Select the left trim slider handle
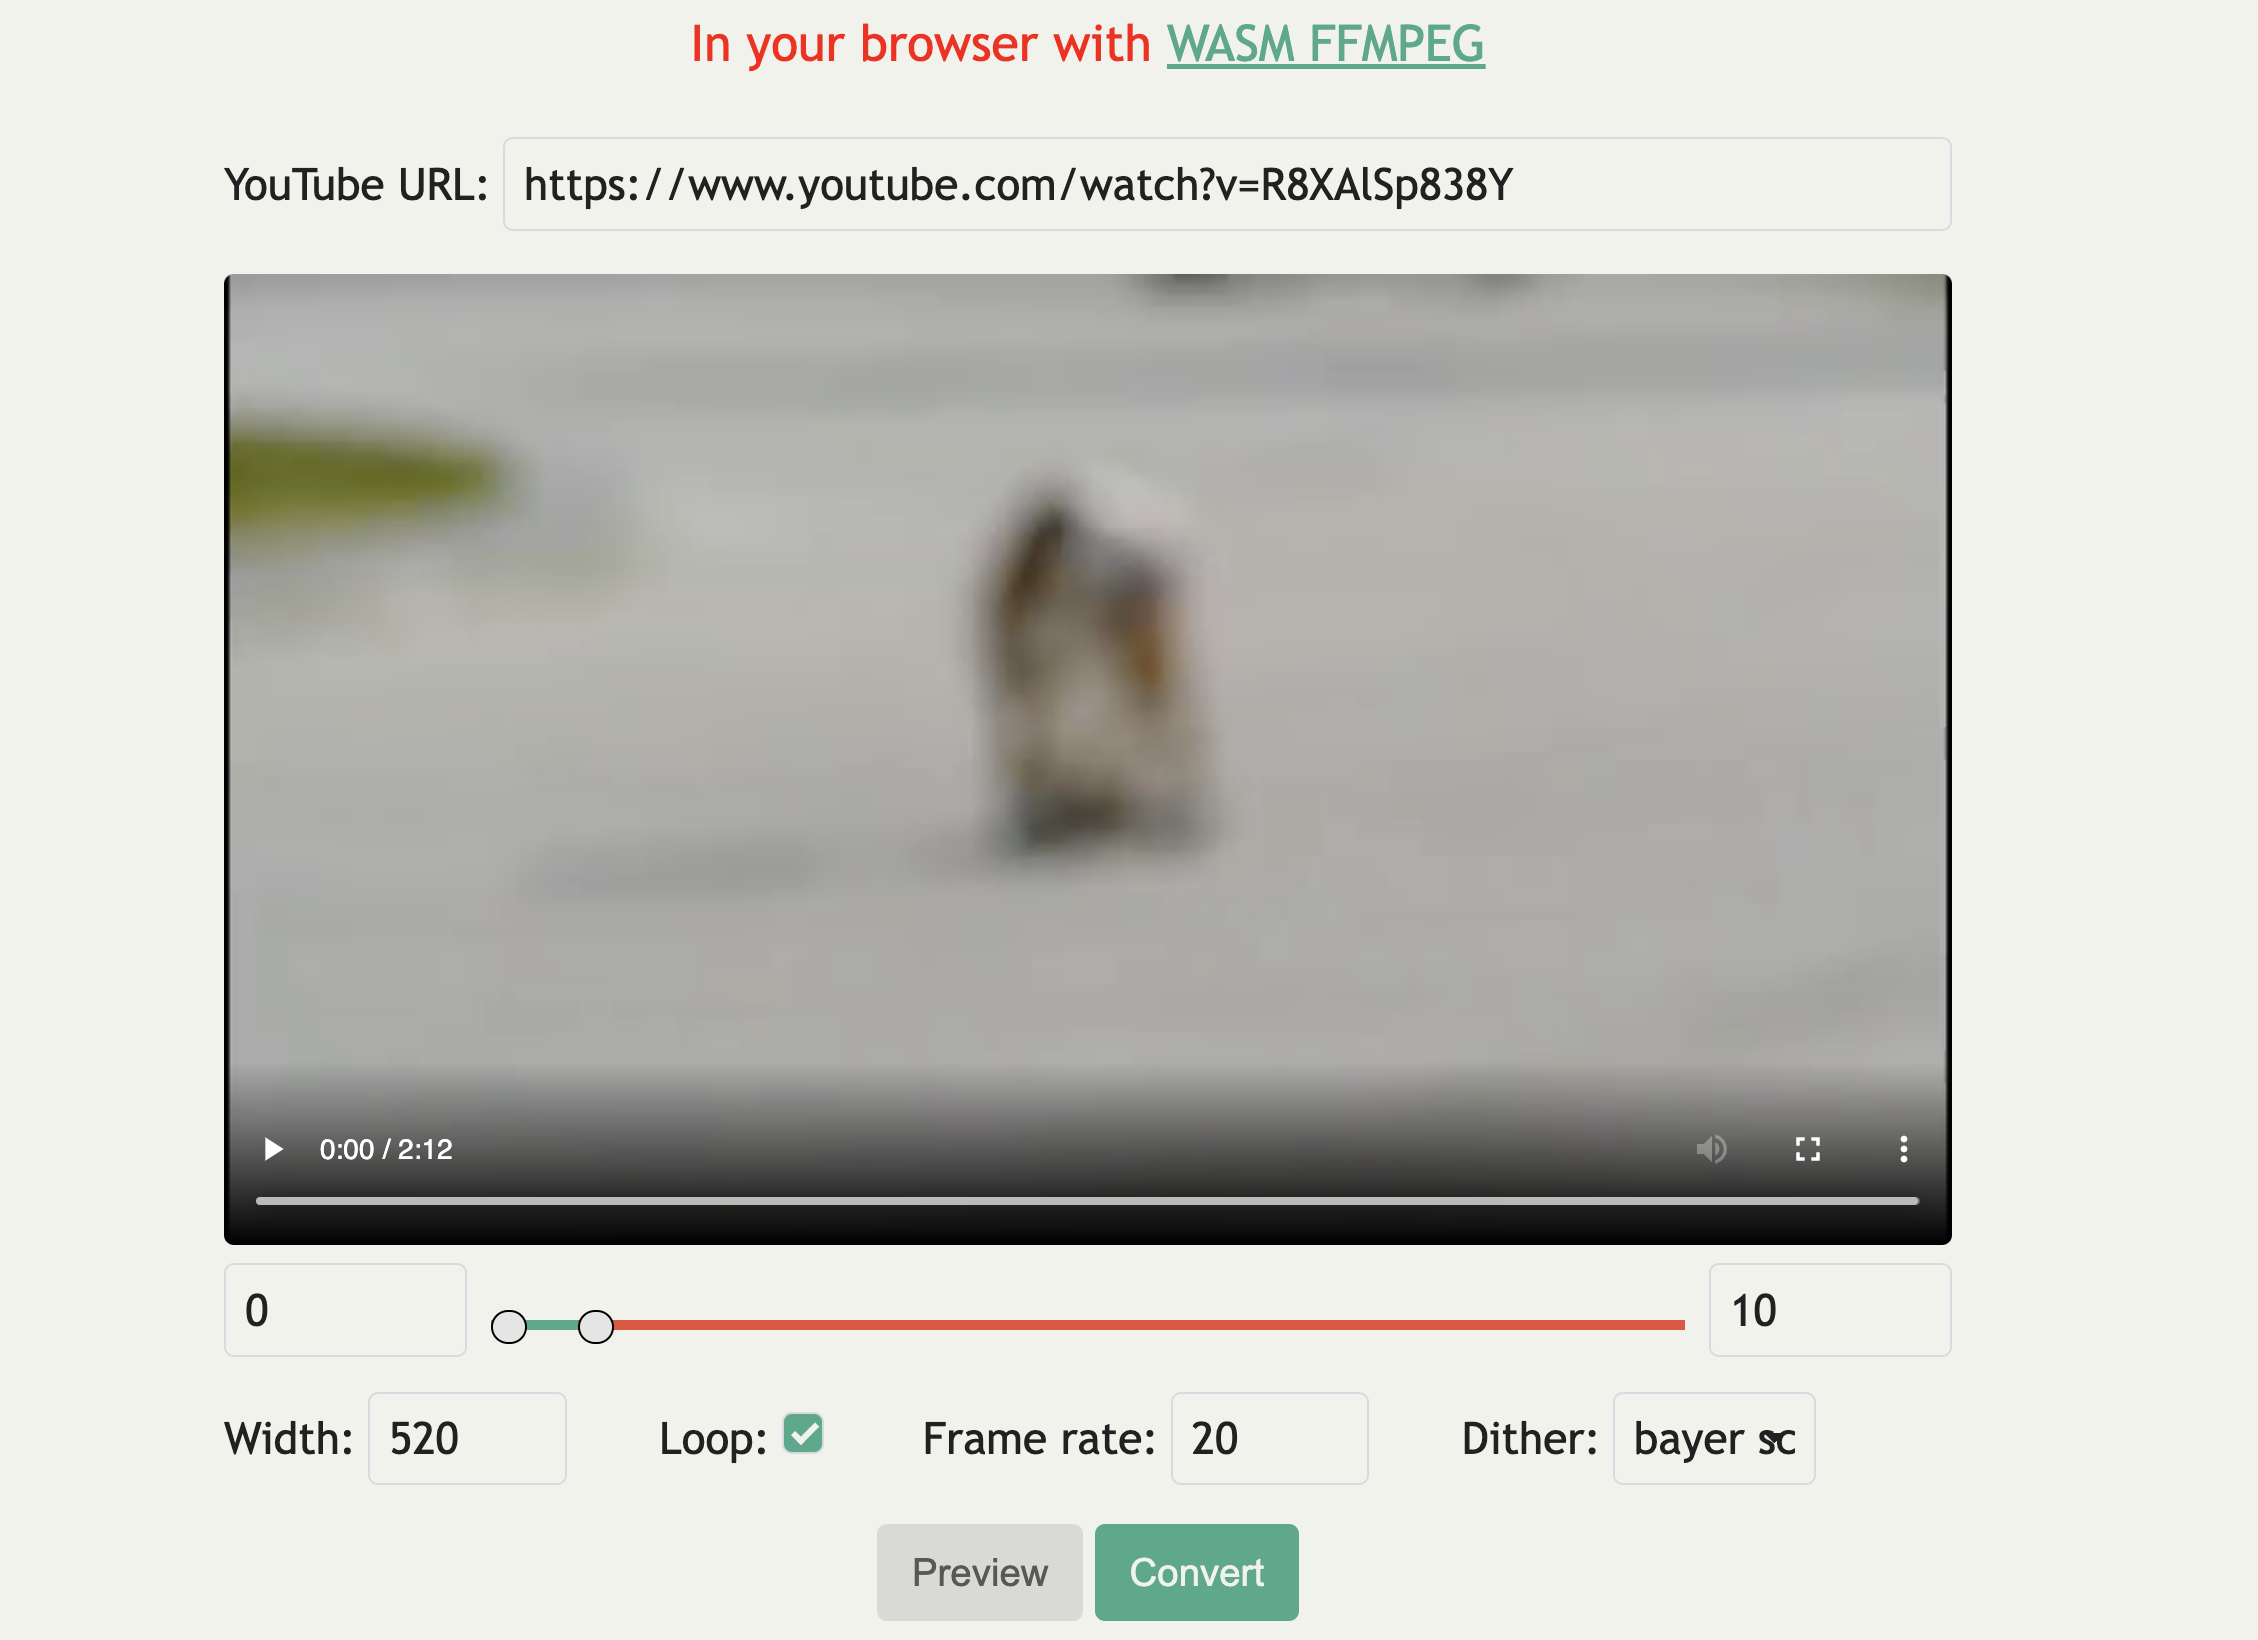 [511, 1326]
